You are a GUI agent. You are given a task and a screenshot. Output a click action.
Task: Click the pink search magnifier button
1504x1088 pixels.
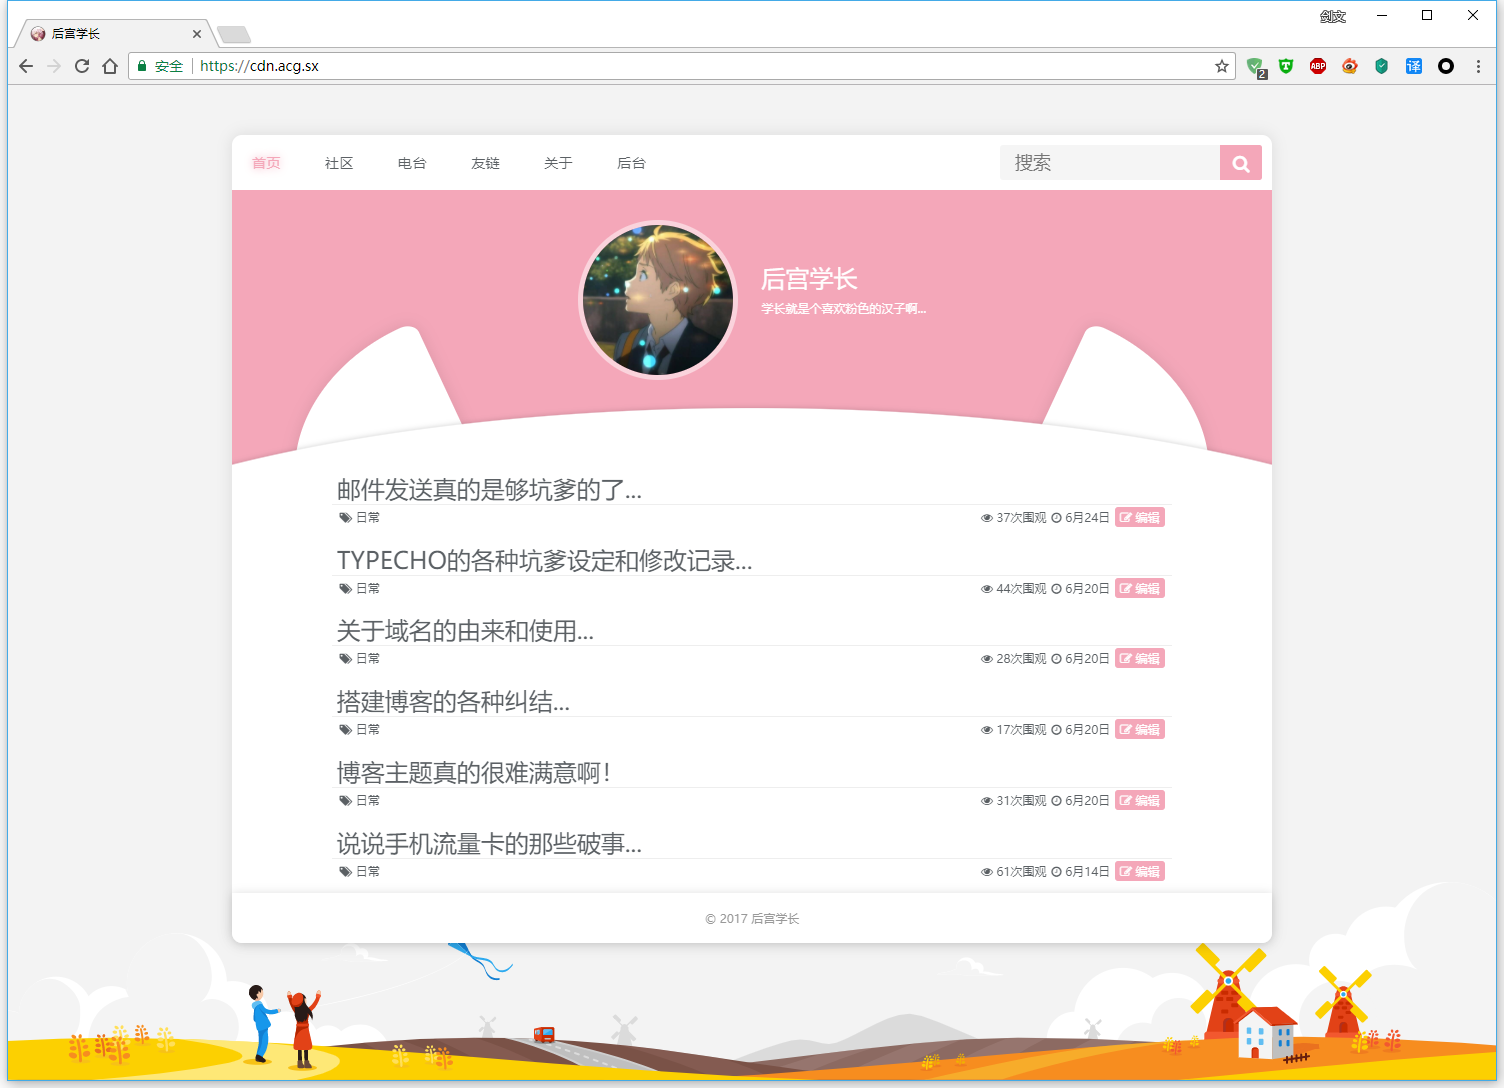[x=1240, y=163]
